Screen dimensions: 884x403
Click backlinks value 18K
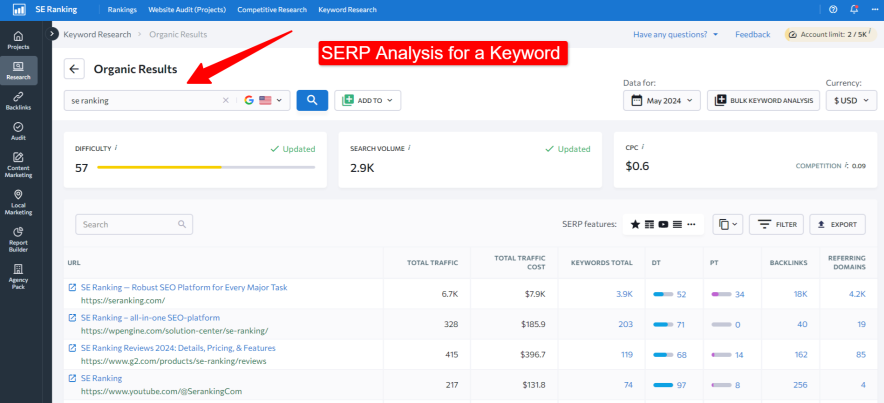[x=801, y=294]
